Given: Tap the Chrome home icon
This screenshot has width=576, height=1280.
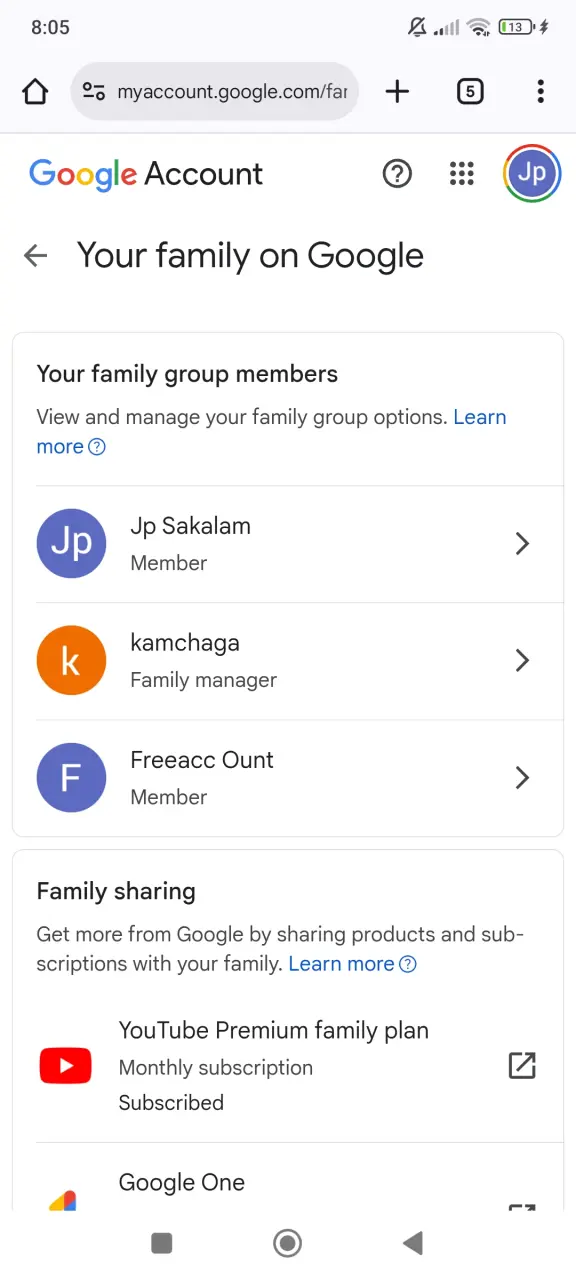Looking at the screenshot, I should tap(35, 92).
